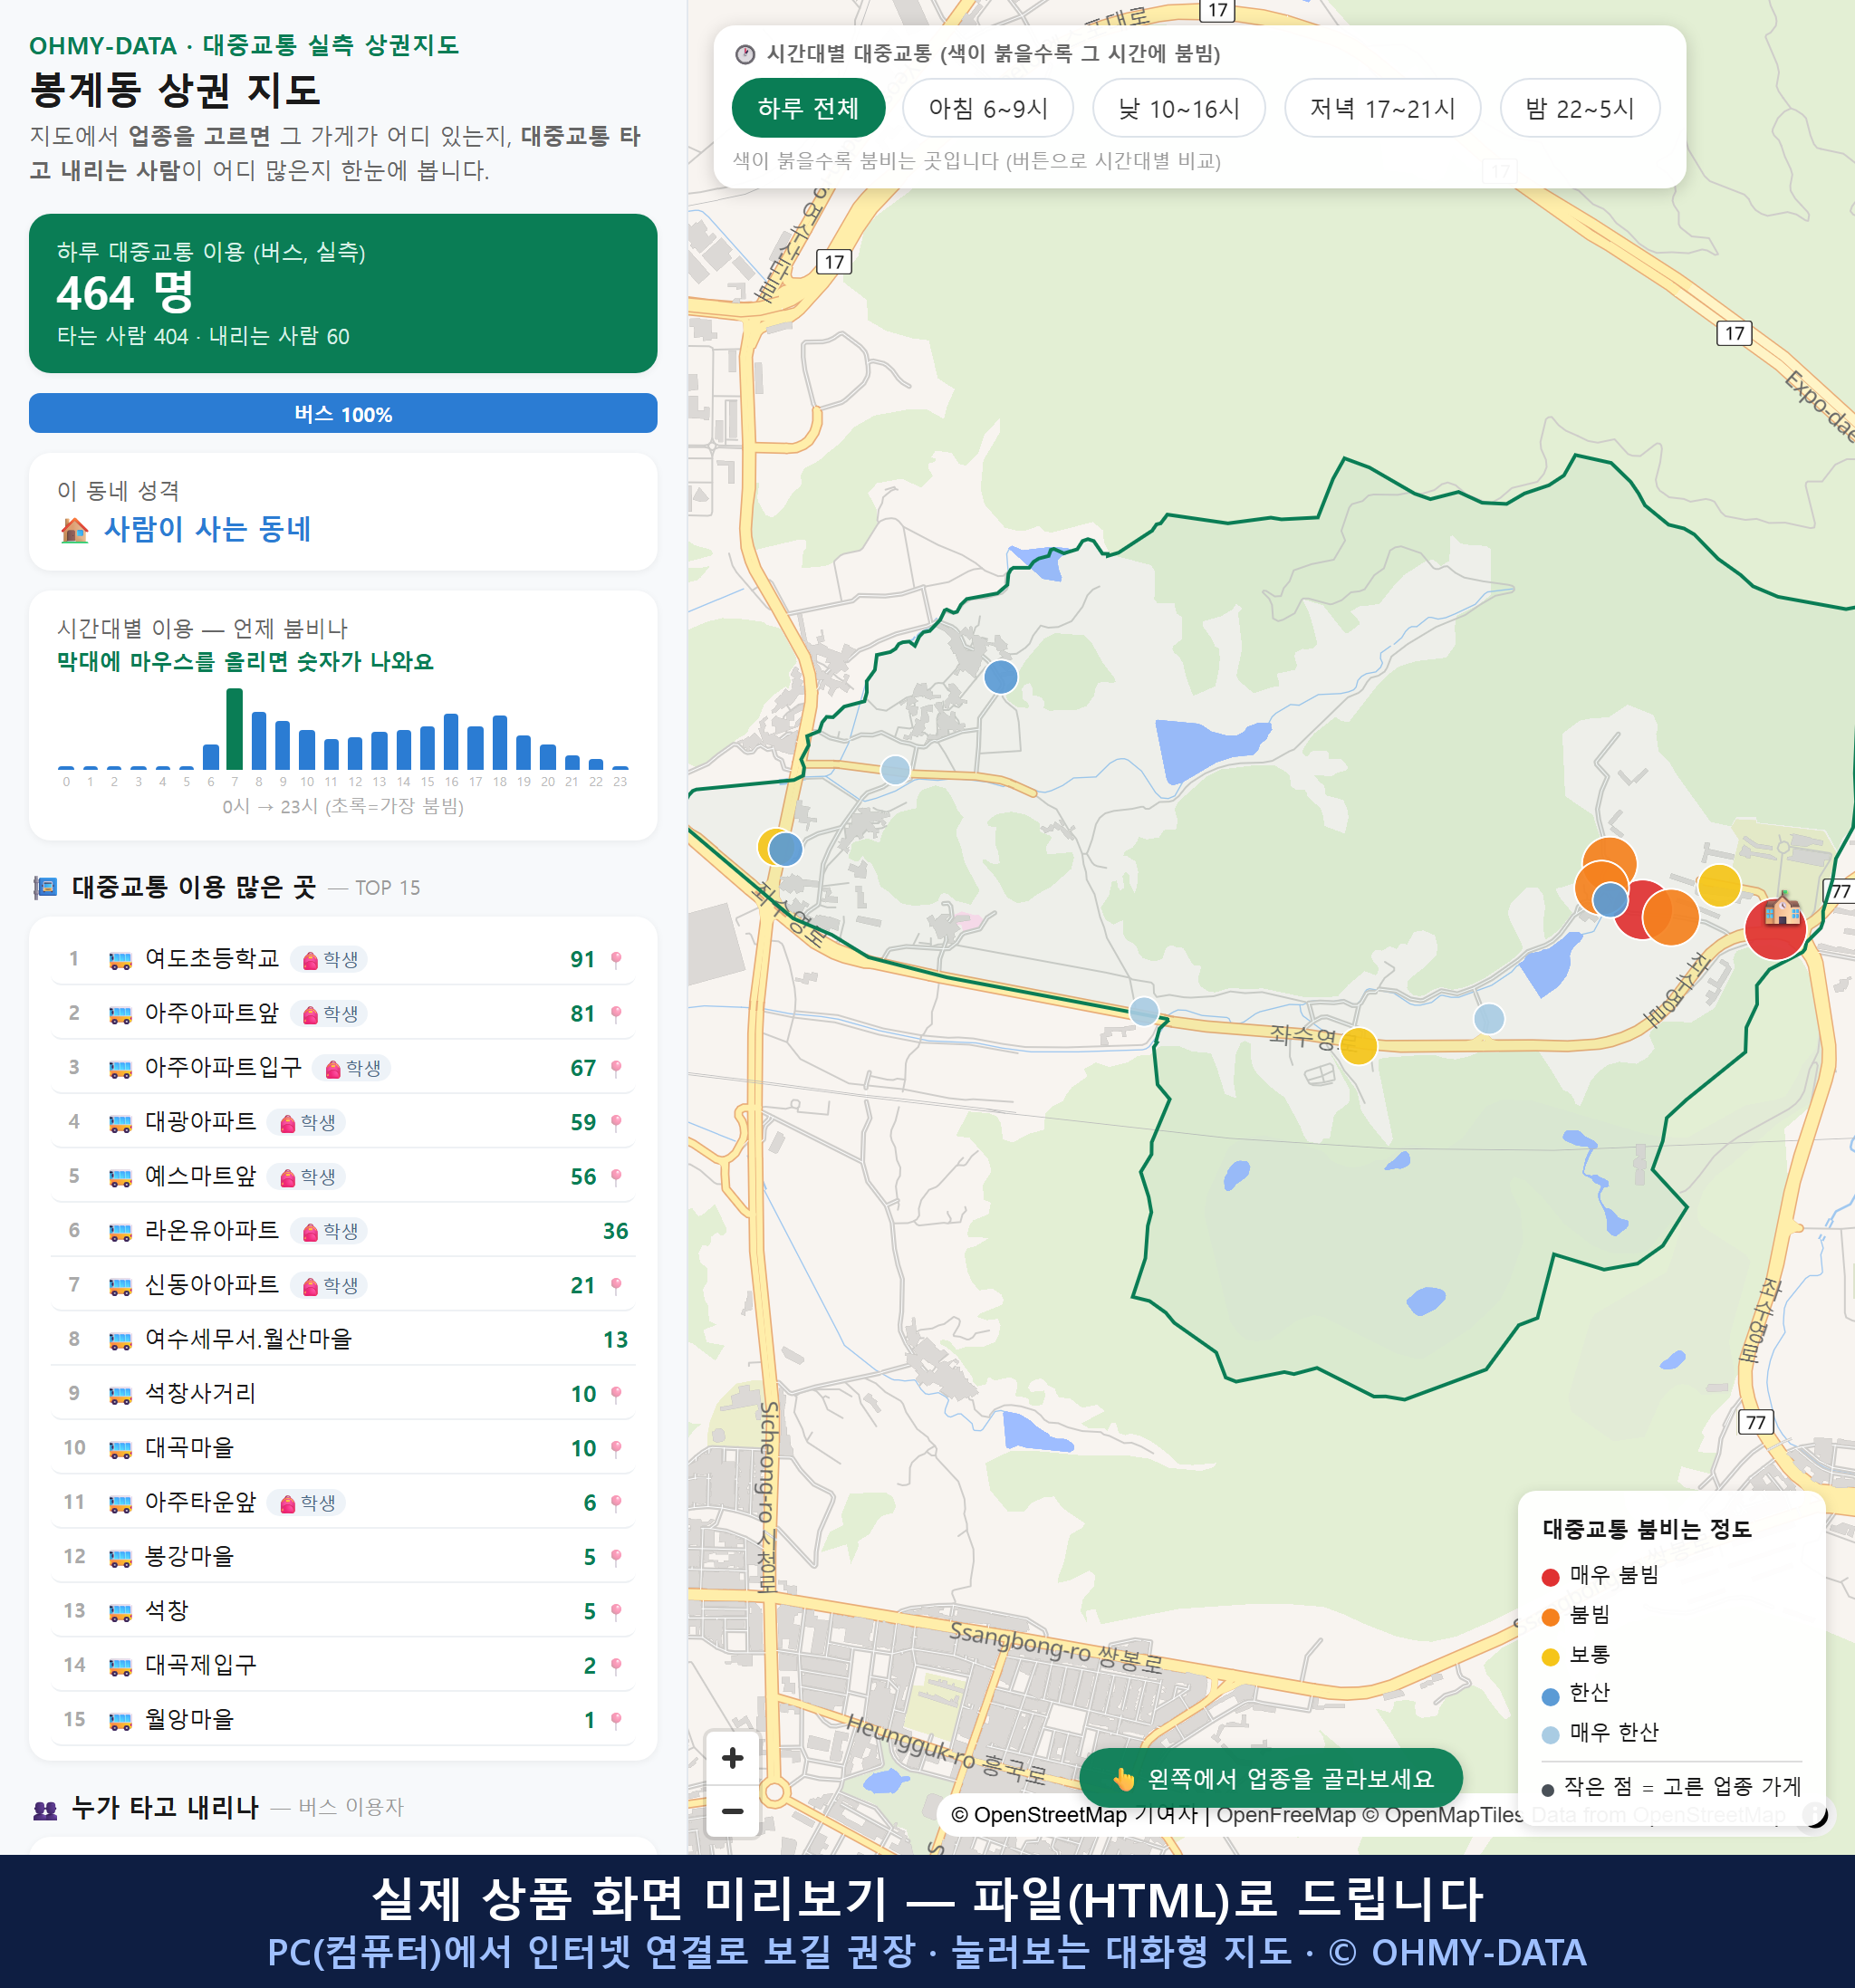Click the 학생 tag on 아주타운앞
This screenshot has height=1988, width=1855.
click(x=307, y=1502)
